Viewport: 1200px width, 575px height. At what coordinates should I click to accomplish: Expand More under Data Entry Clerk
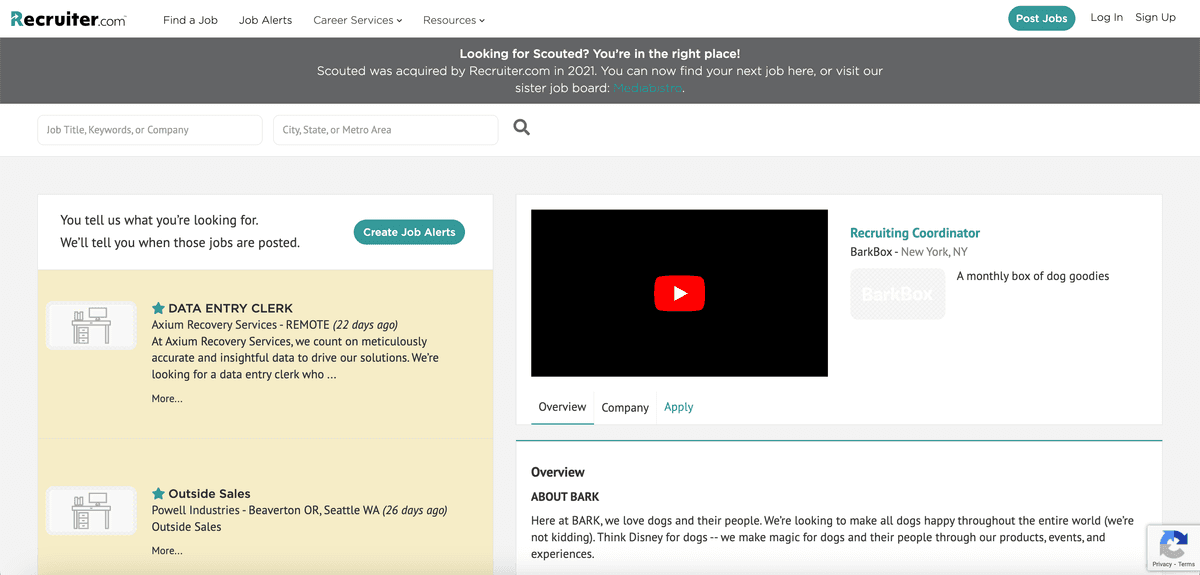(167, 399)
